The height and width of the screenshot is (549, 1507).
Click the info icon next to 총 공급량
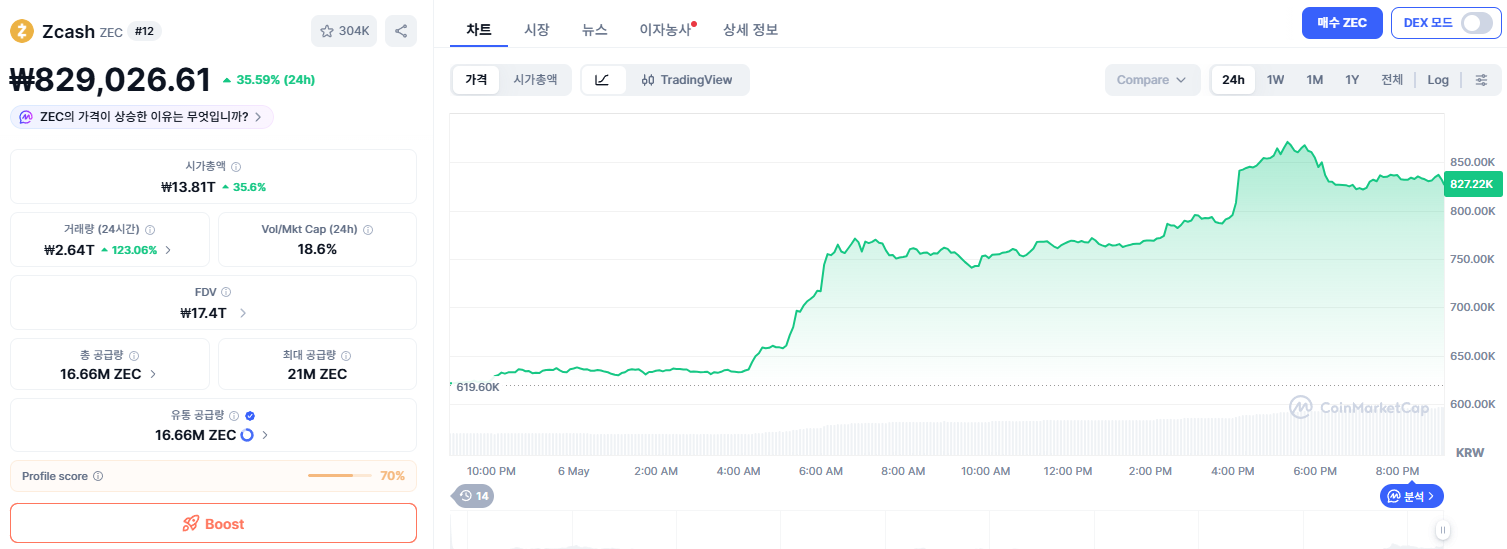[134, 356]
